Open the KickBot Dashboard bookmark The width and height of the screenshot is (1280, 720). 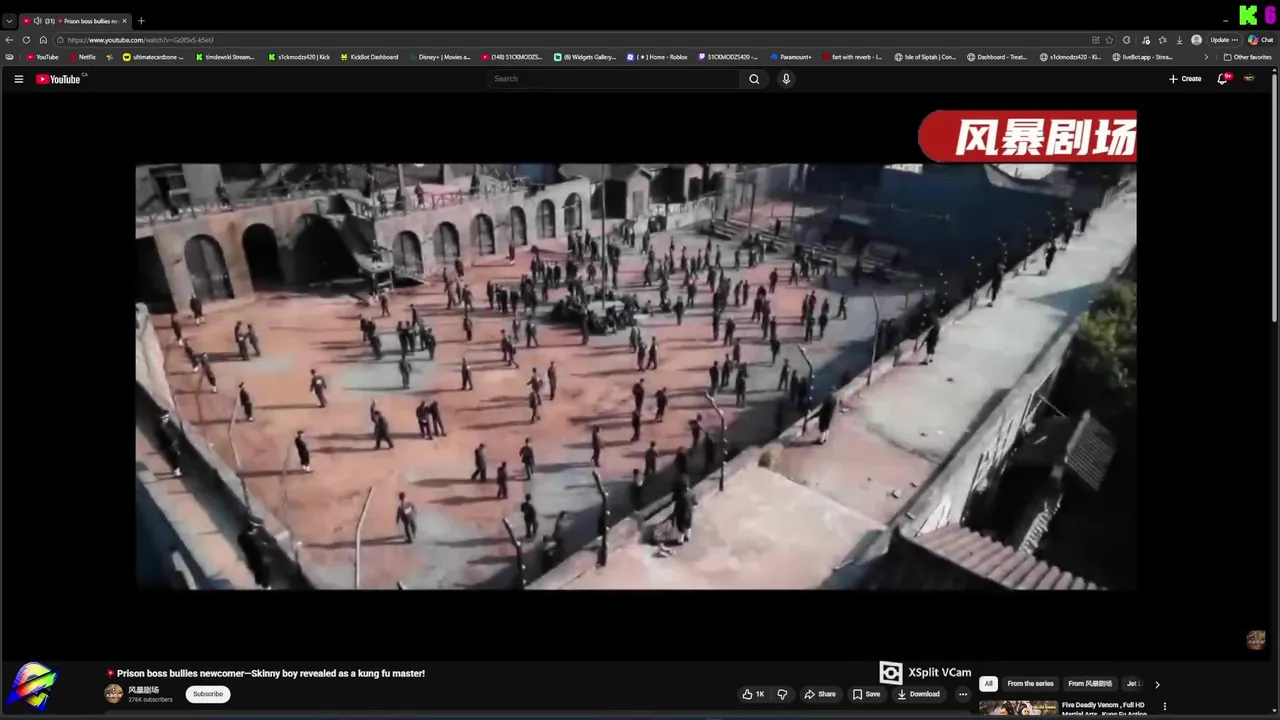coord(369,57)
